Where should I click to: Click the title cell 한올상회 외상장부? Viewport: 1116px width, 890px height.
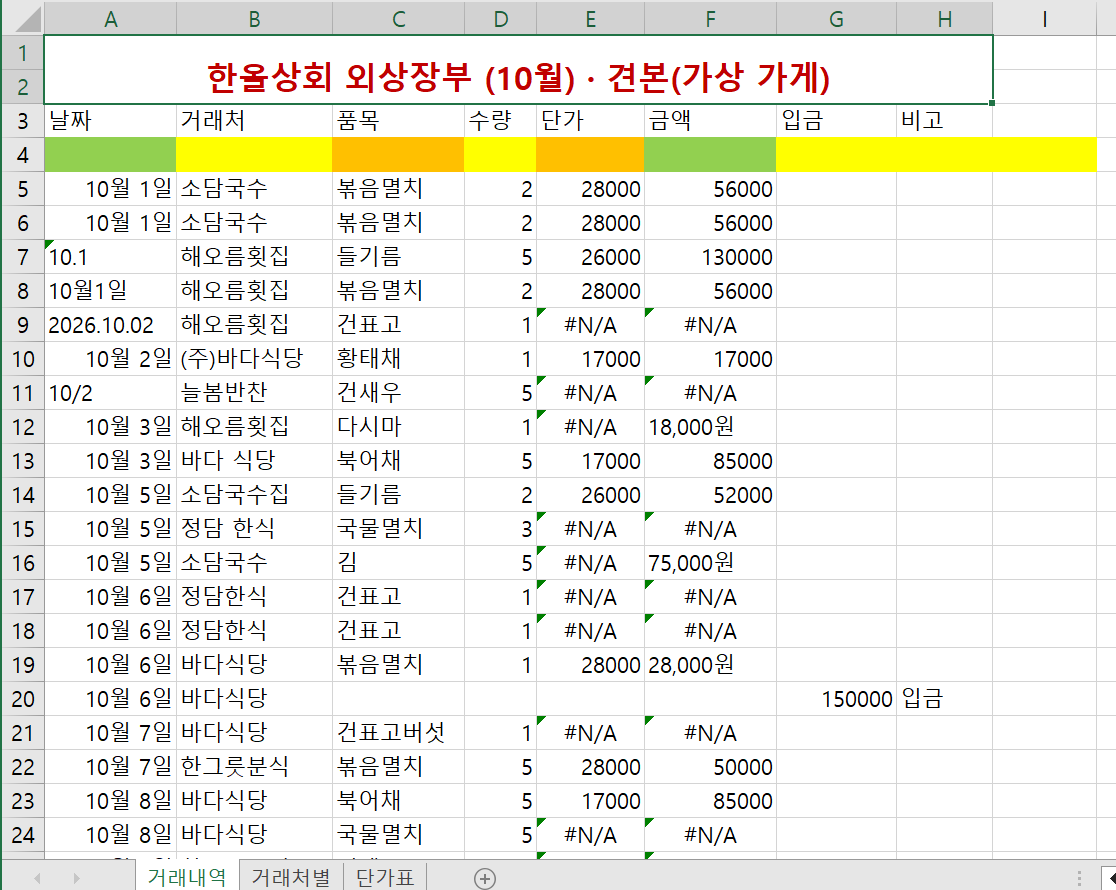518,69
